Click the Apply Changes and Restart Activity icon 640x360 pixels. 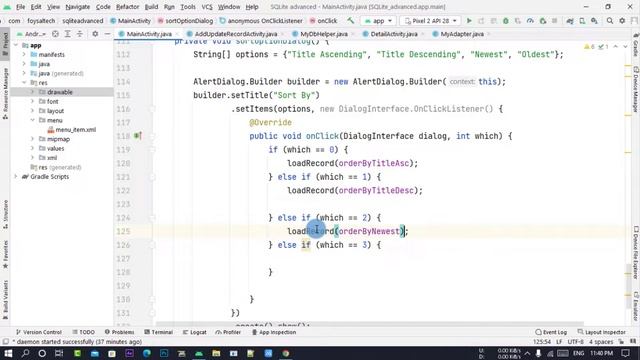481,21
